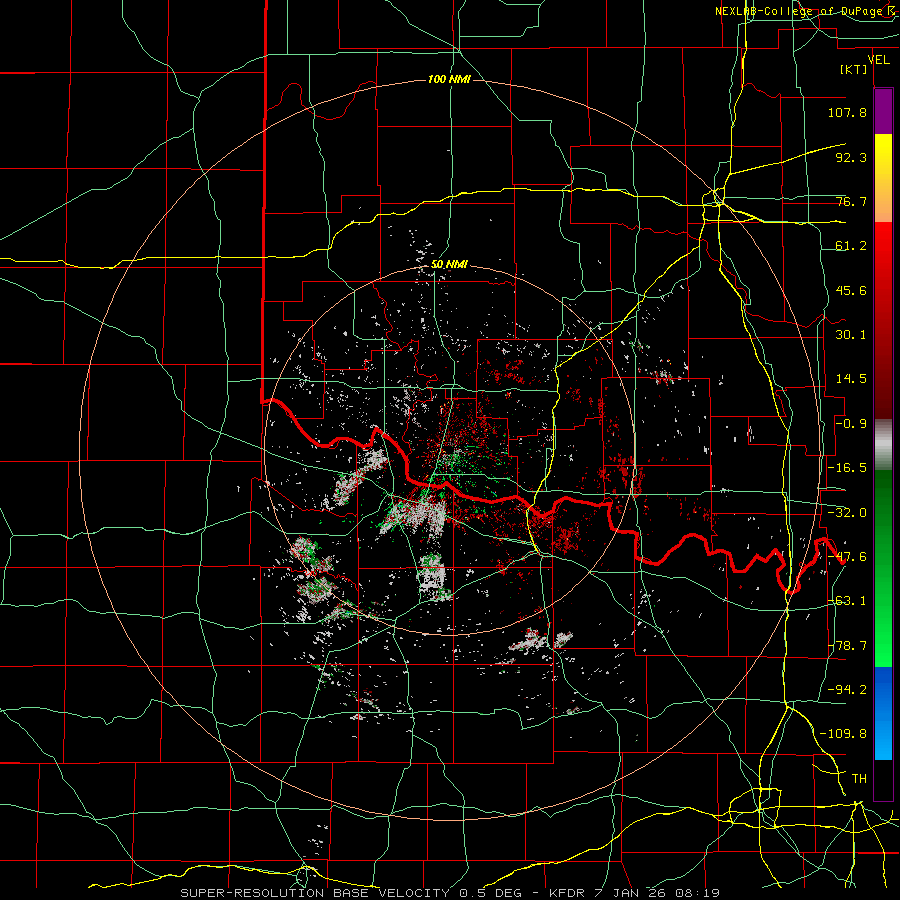The width and height of the screenshot is (900, 900).
Task: Select the 45.6 value on velocity scale
Action: (x=851, y=290)
